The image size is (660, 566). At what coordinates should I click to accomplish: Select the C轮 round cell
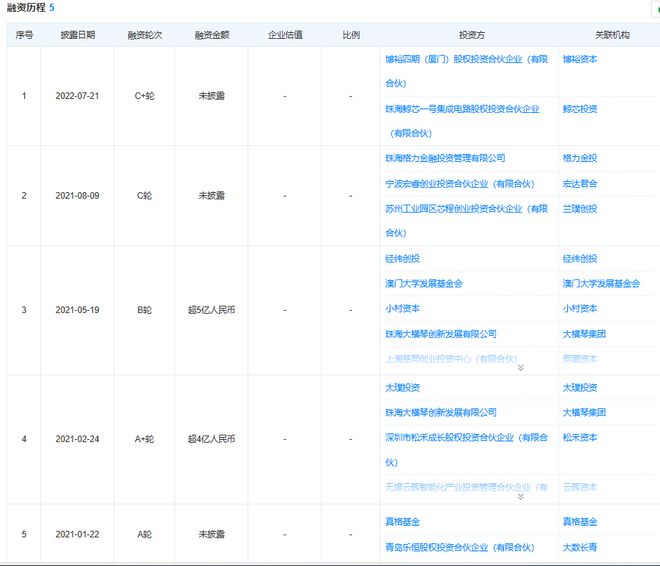tap(144, 196)
